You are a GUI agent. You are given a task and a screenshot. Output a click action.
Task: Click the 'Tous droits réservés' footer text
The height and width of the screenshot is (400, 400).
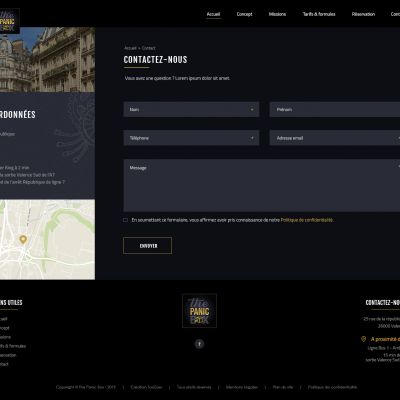[194, 387]
